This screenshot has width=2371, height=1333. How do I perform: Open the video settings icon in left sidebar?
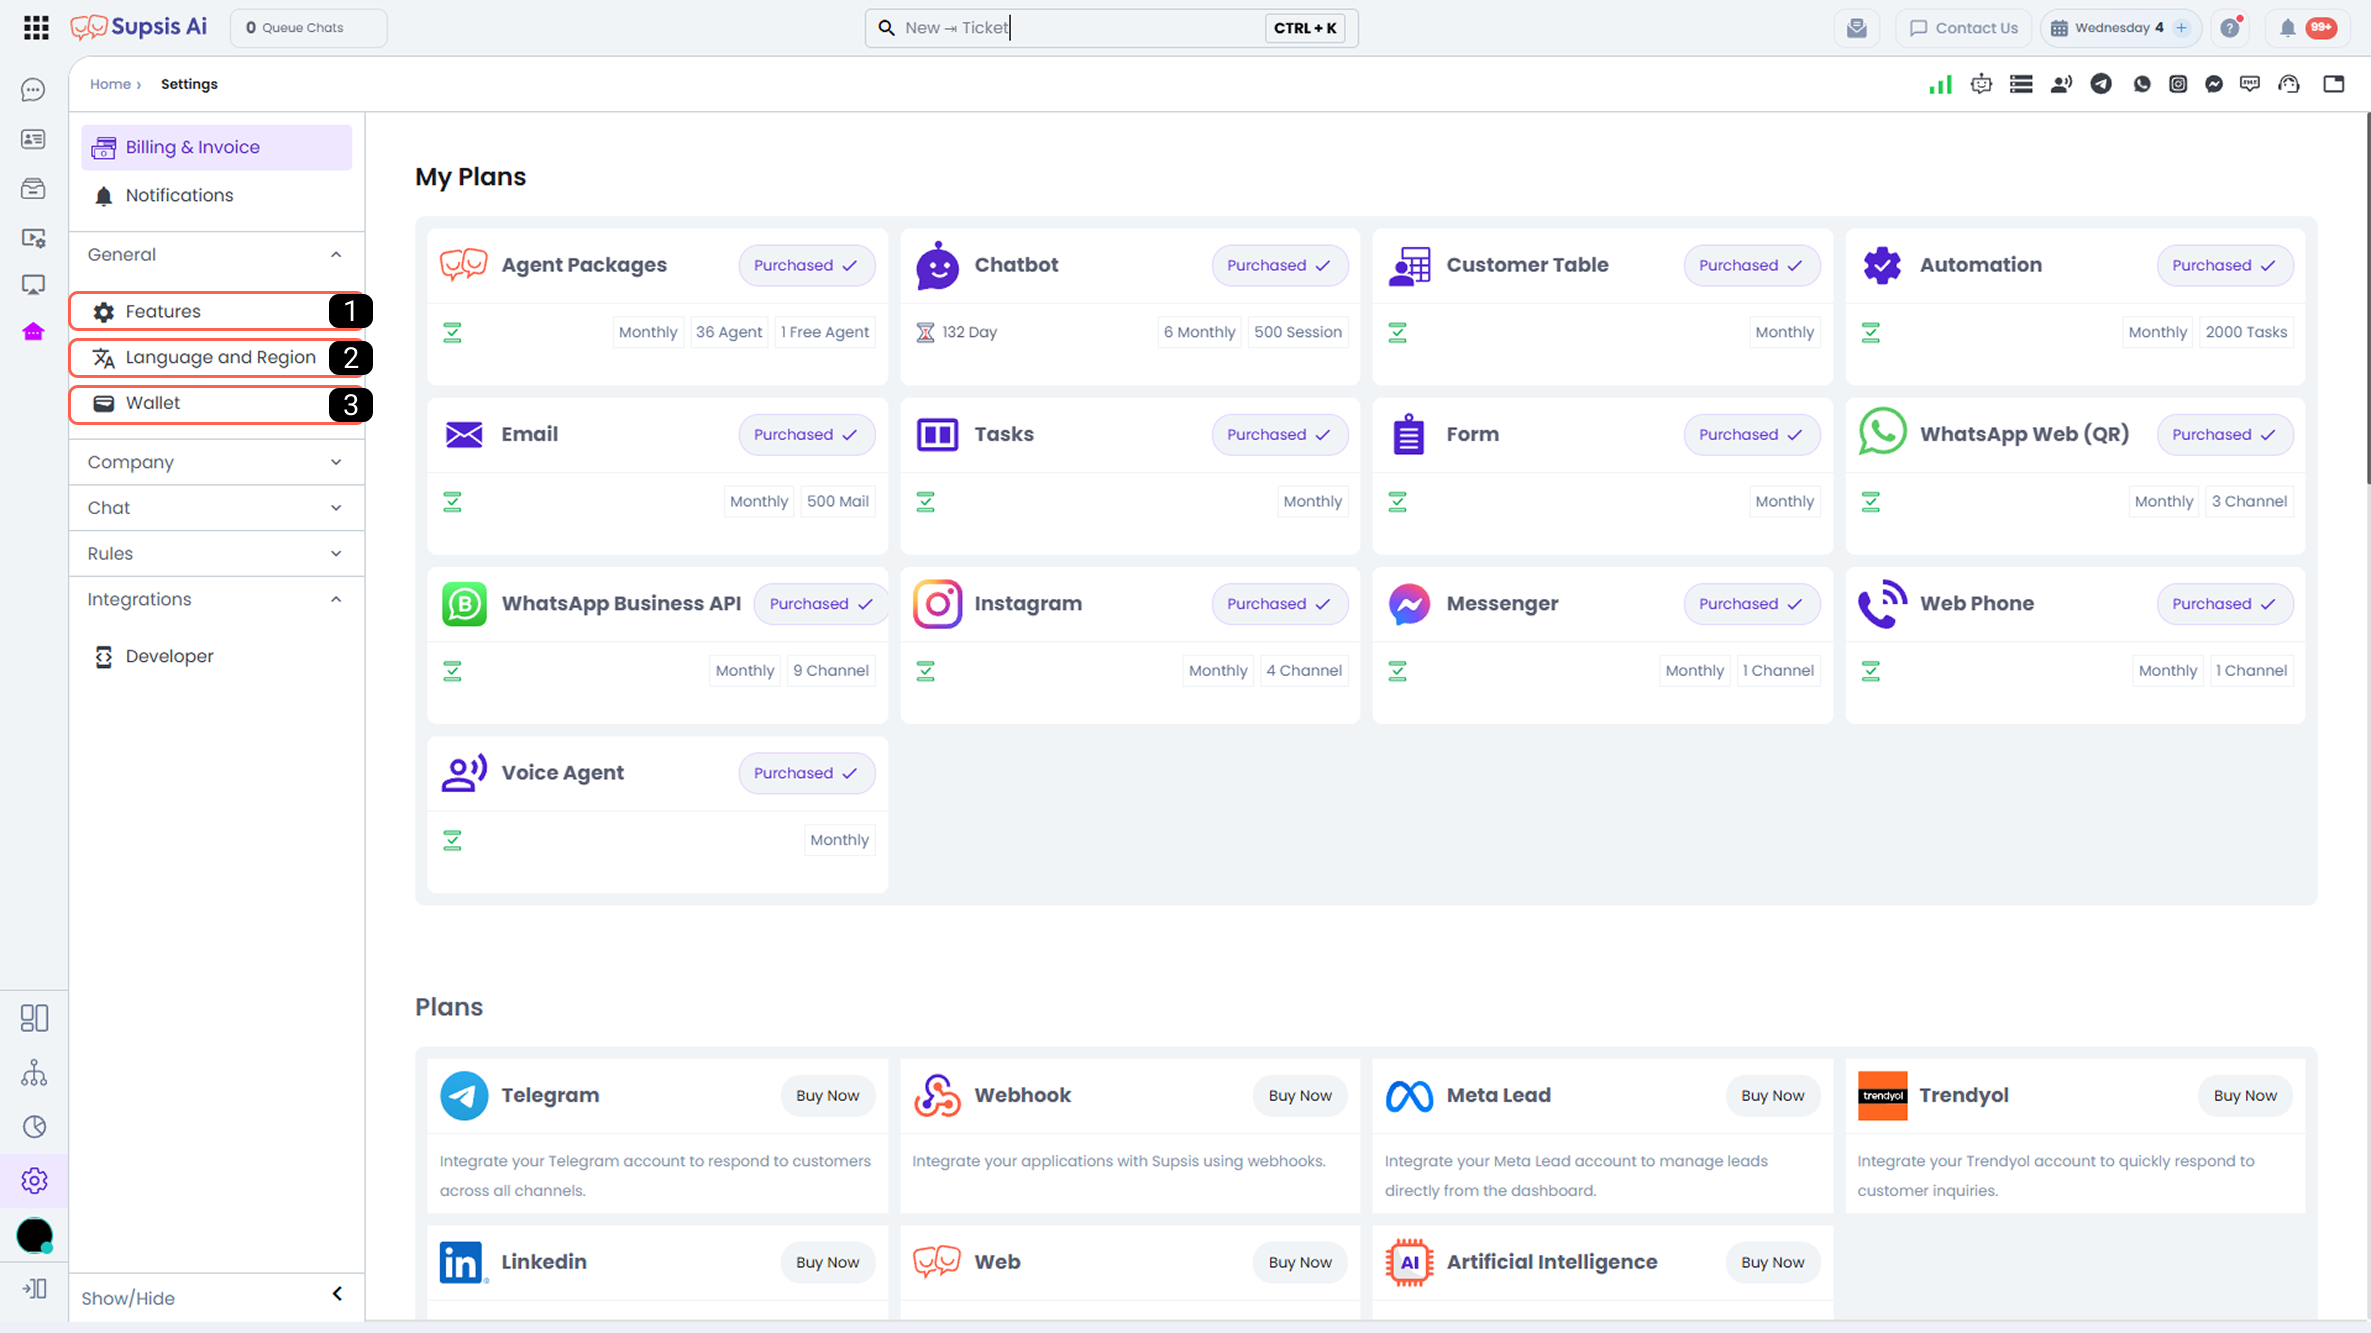[x=33, y=238]
